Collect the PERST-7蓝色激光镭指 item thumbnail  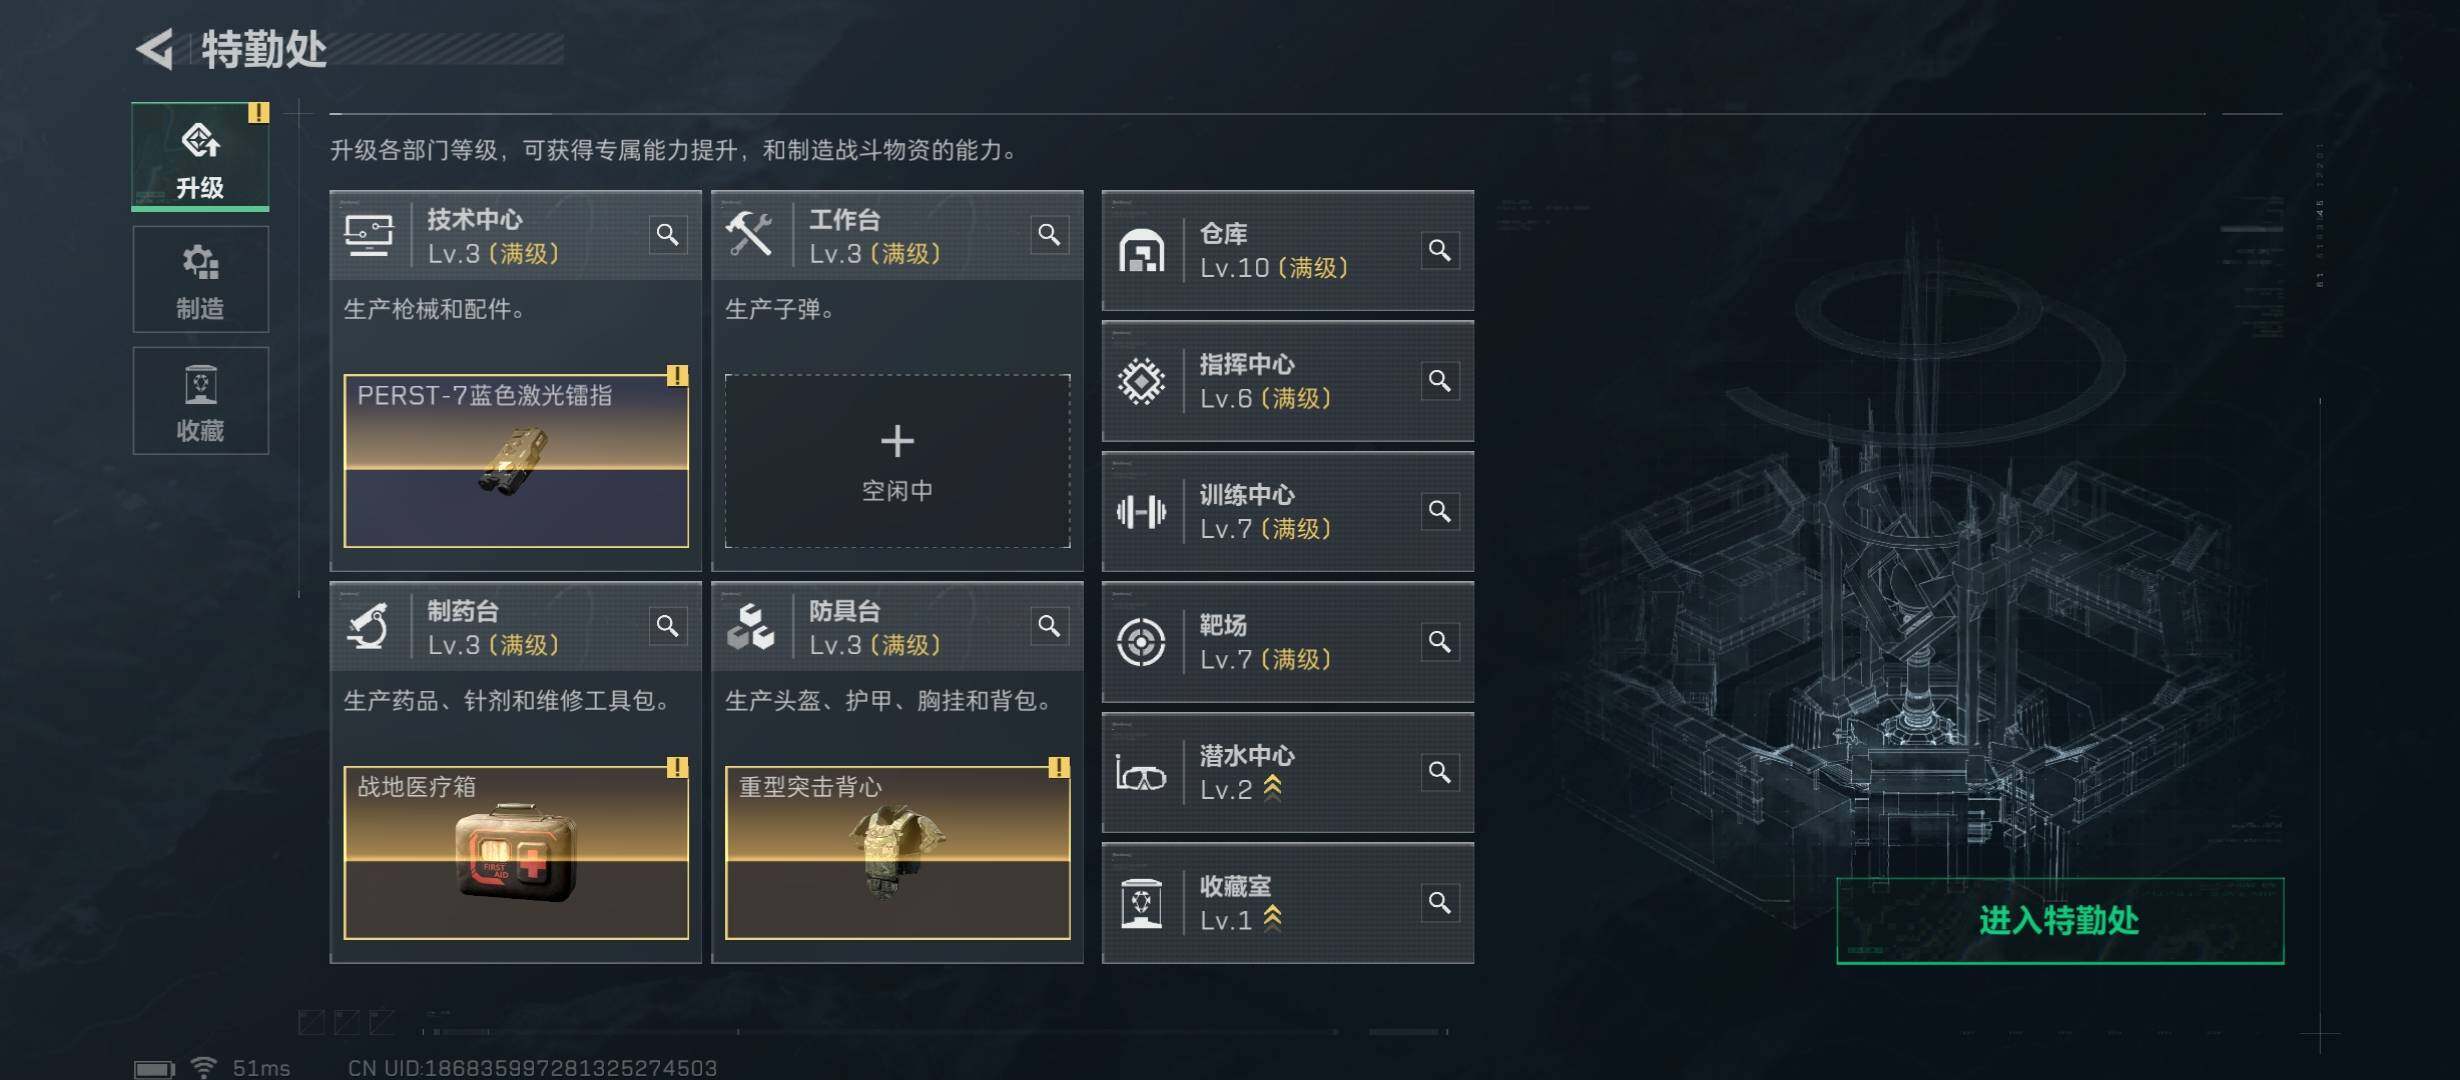pos(516,461)
